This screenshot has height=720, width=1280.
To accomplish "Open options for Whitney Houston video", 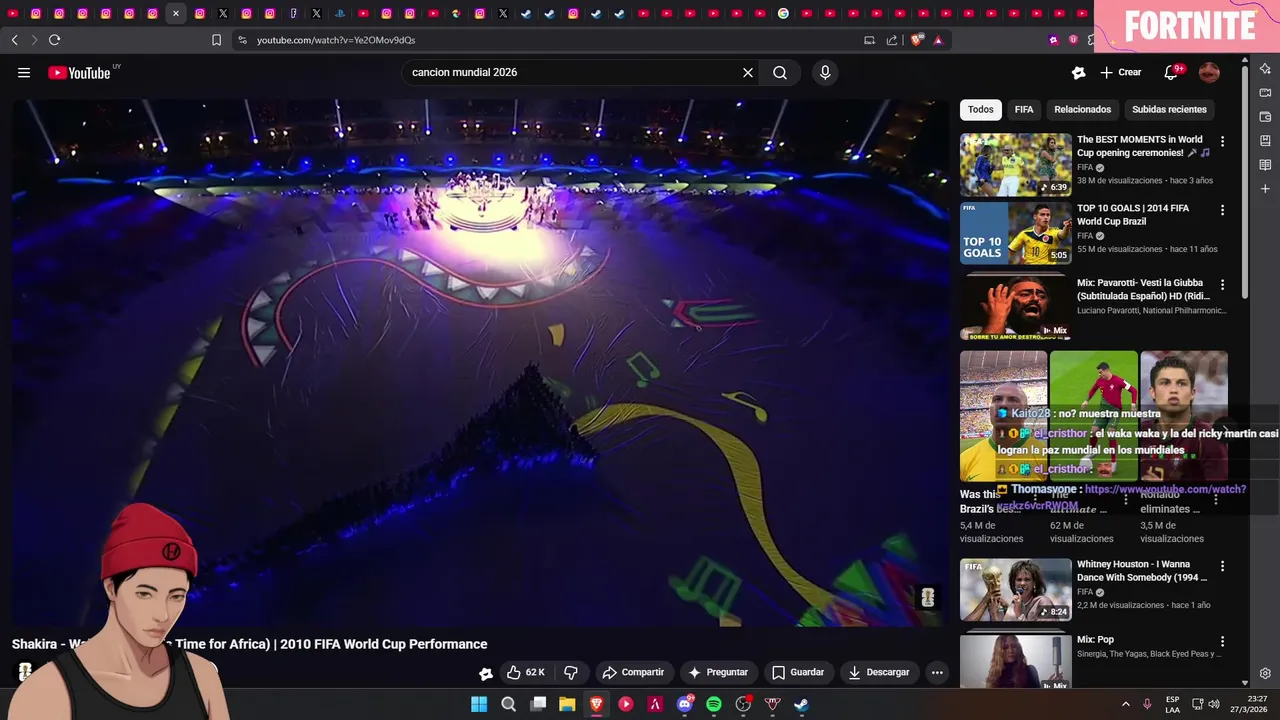I will pyautogui.click(x=1222, y=566).
